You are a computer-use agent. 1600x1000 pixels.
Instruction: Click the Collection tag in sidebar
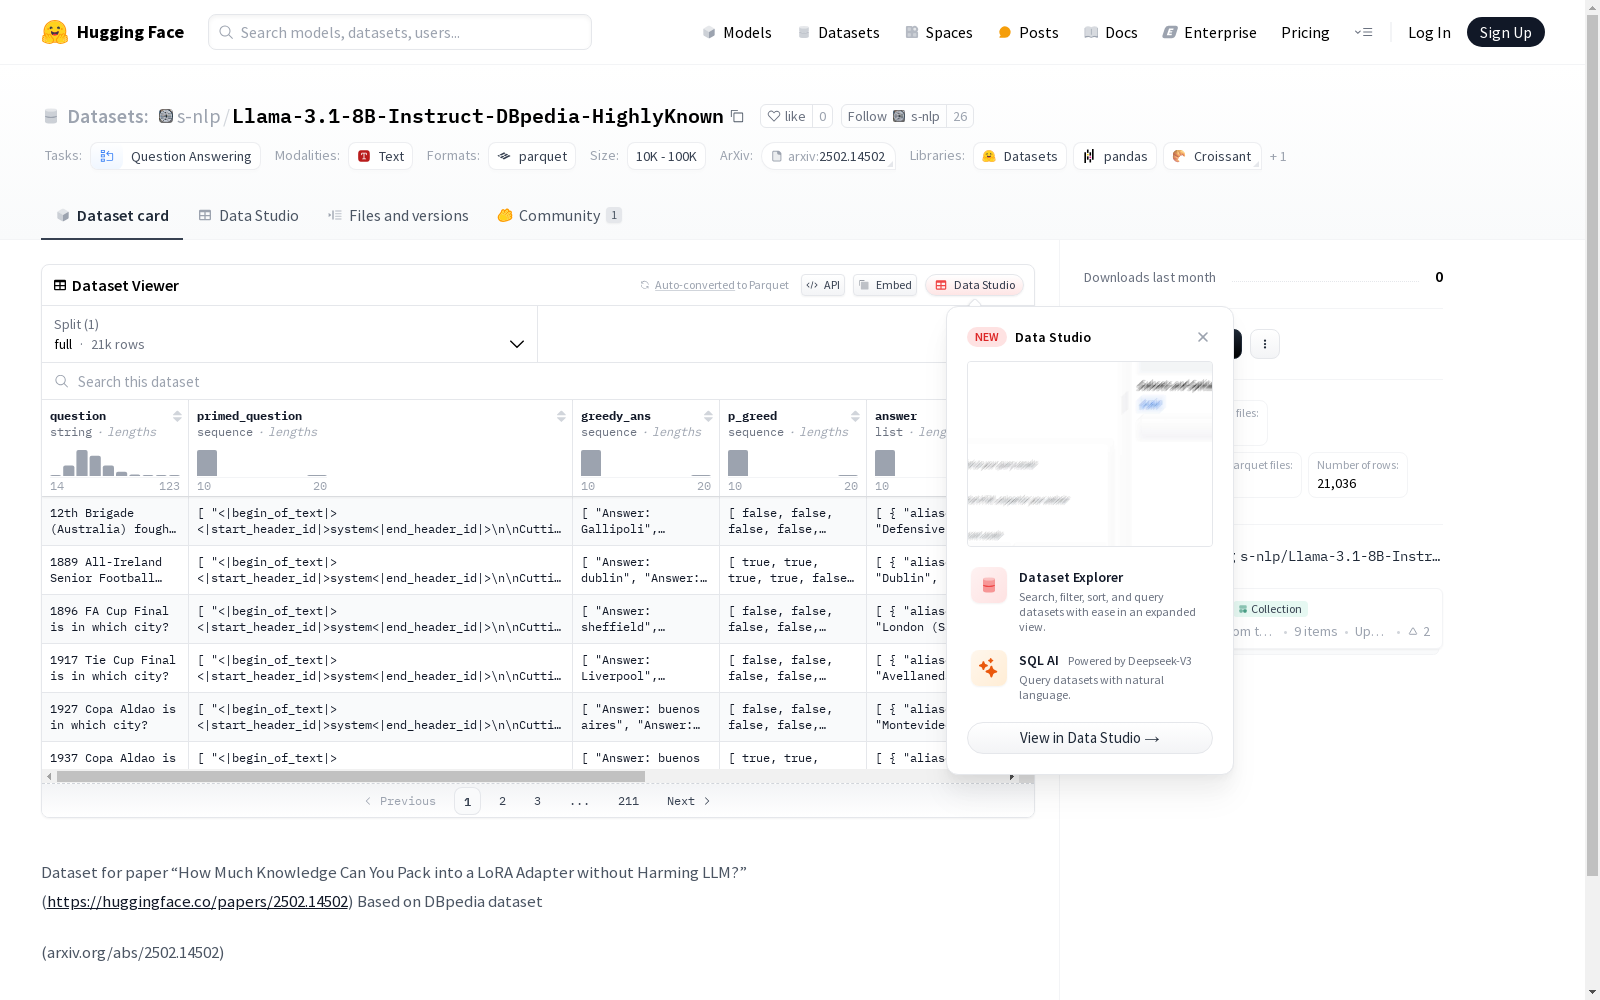(1270, 609)
